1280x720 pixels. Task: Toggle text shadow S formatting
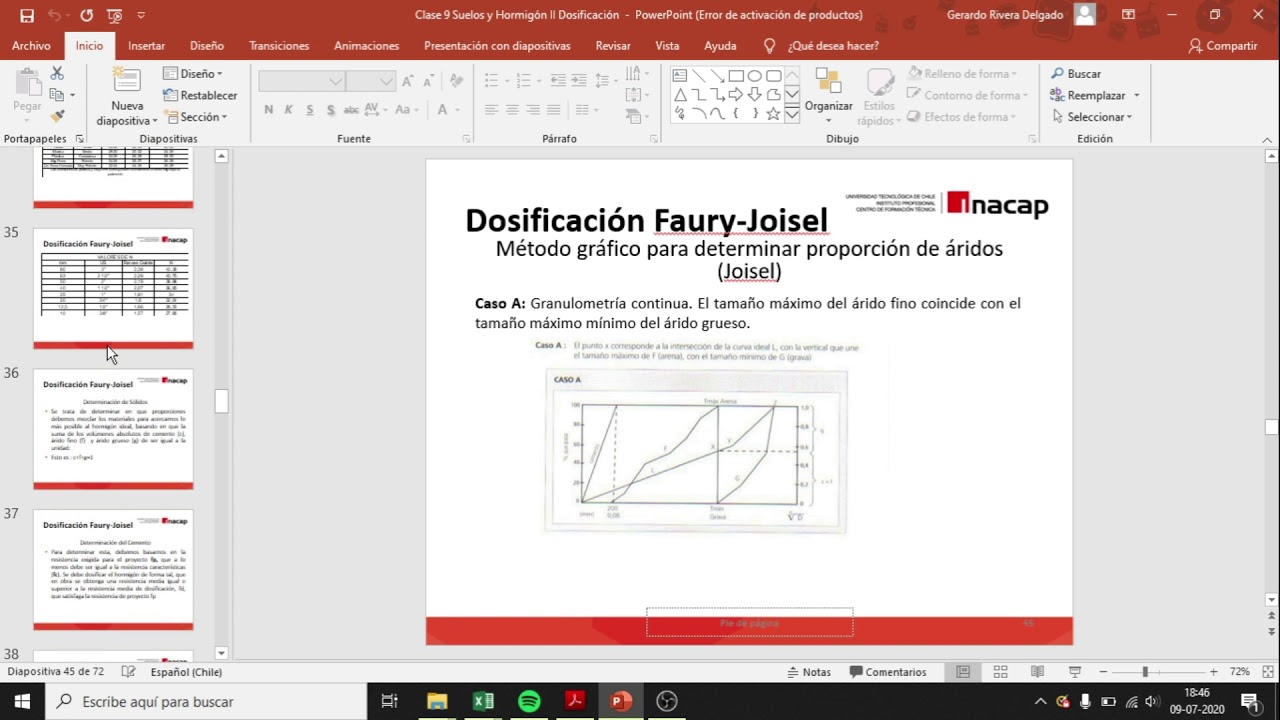[x=330, y=110]
